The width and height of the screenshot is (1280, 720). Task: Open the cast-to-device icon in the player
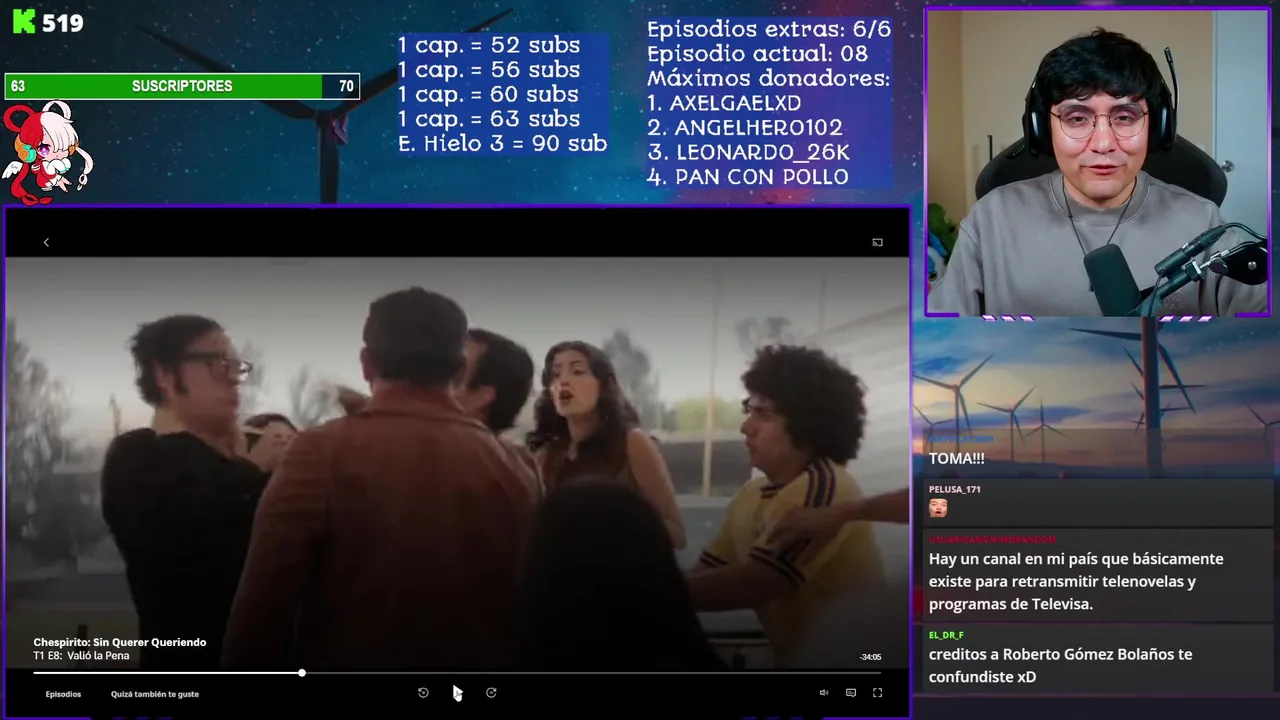coord(877,242)
